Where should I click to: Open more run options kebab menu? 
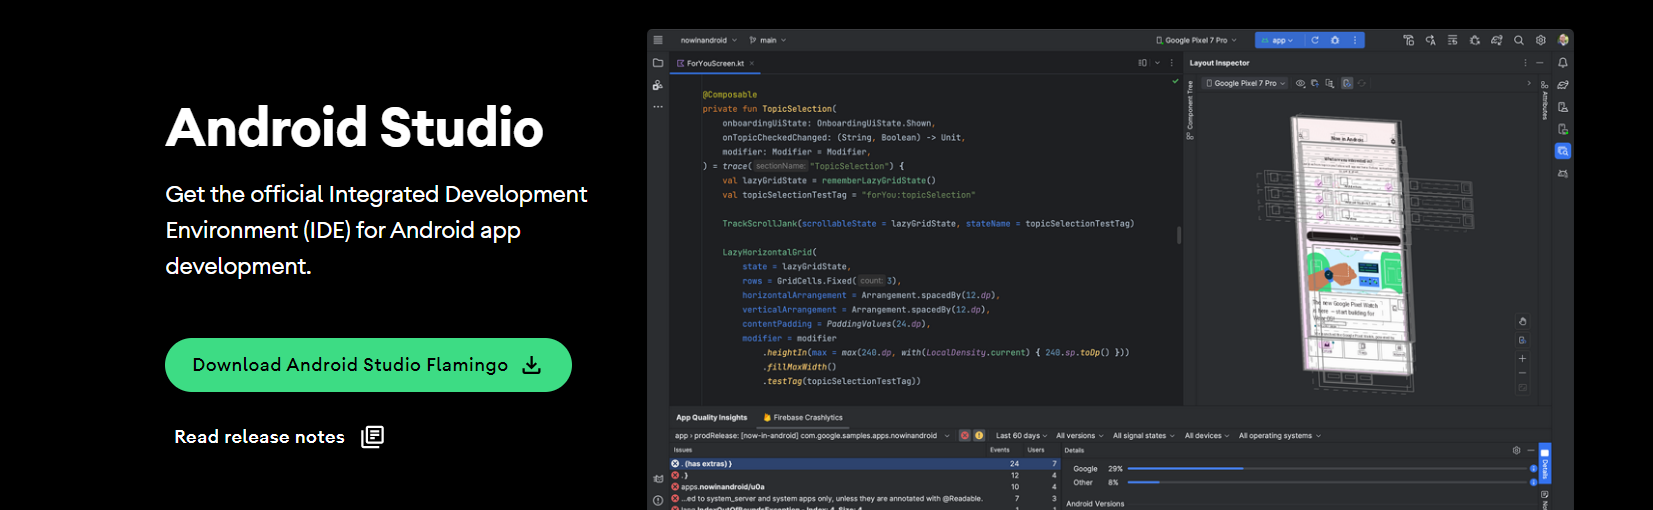(1355, 40)
